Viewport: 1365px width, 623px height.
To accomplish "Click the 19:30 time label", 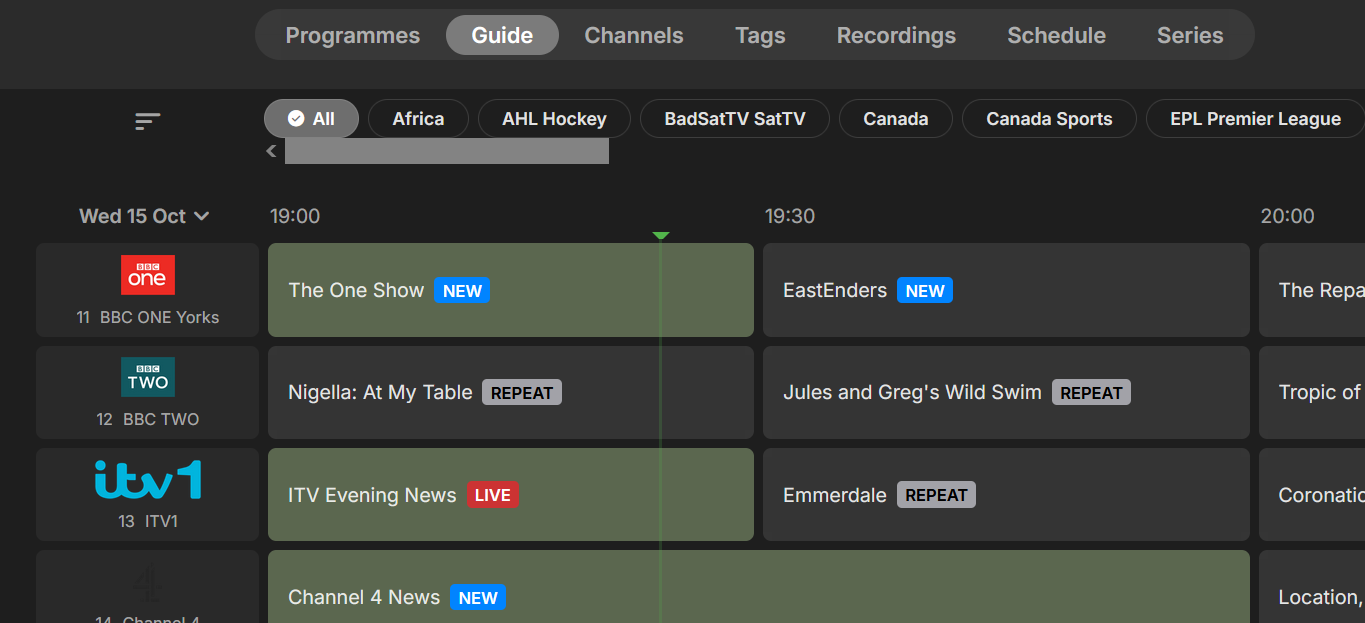I will [x=790, y=216].
